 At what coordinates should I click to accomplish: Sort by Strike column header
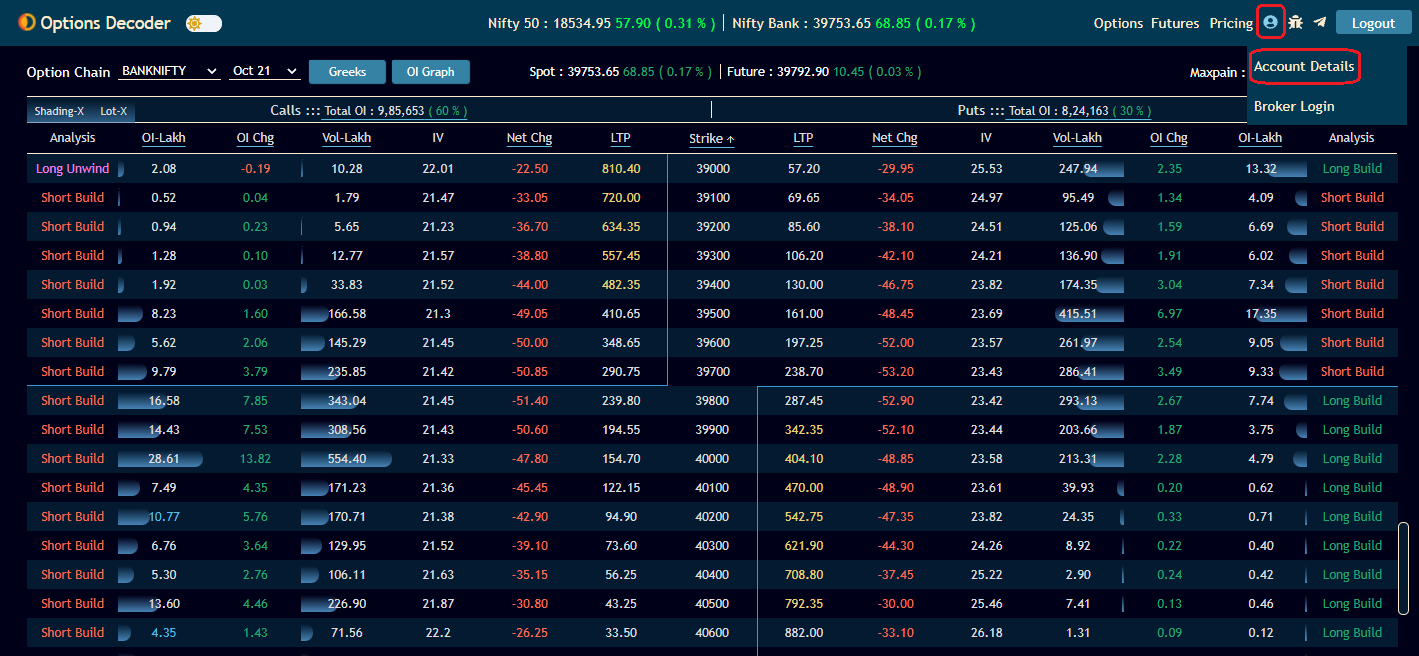click(711, 139)
